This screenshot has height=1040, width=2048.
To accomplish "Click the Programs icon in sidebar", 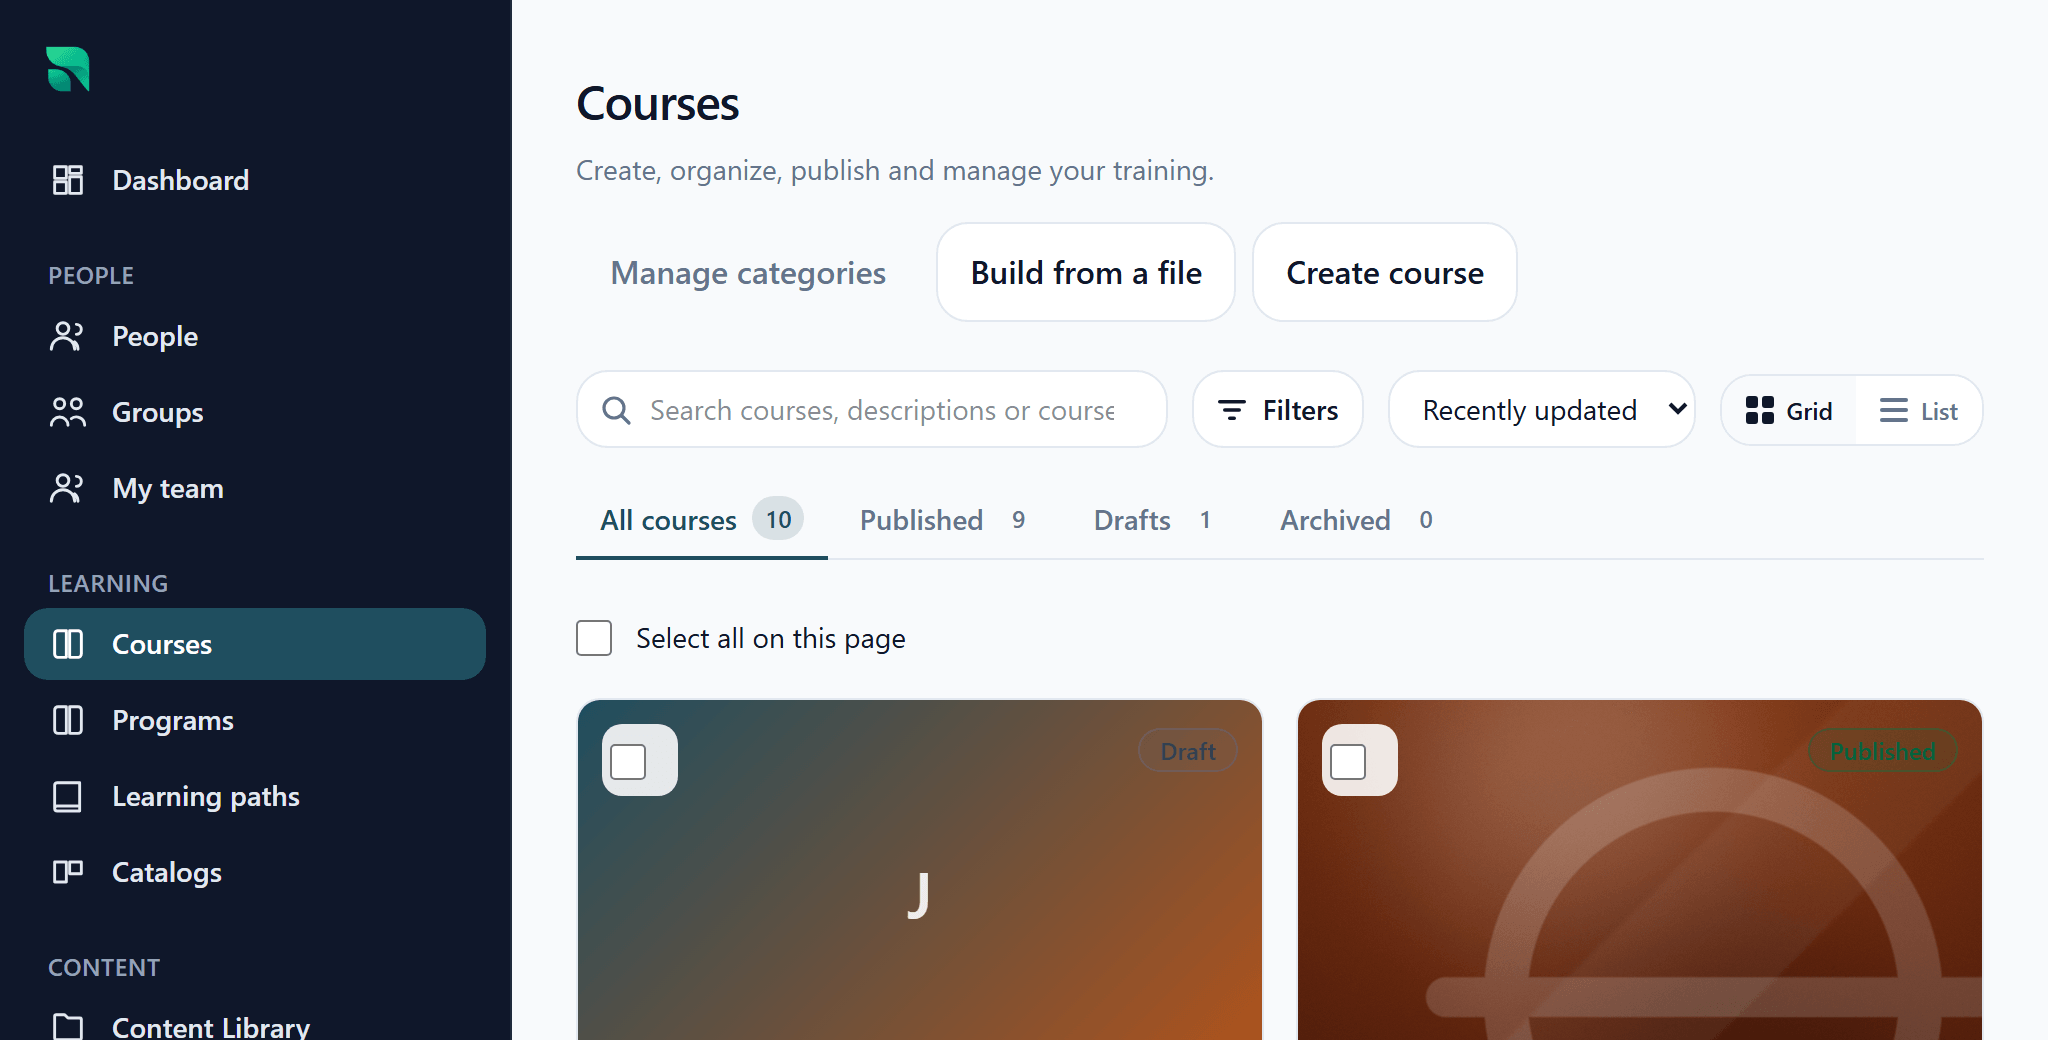I will pyautogui.click(x=68, y=720).
